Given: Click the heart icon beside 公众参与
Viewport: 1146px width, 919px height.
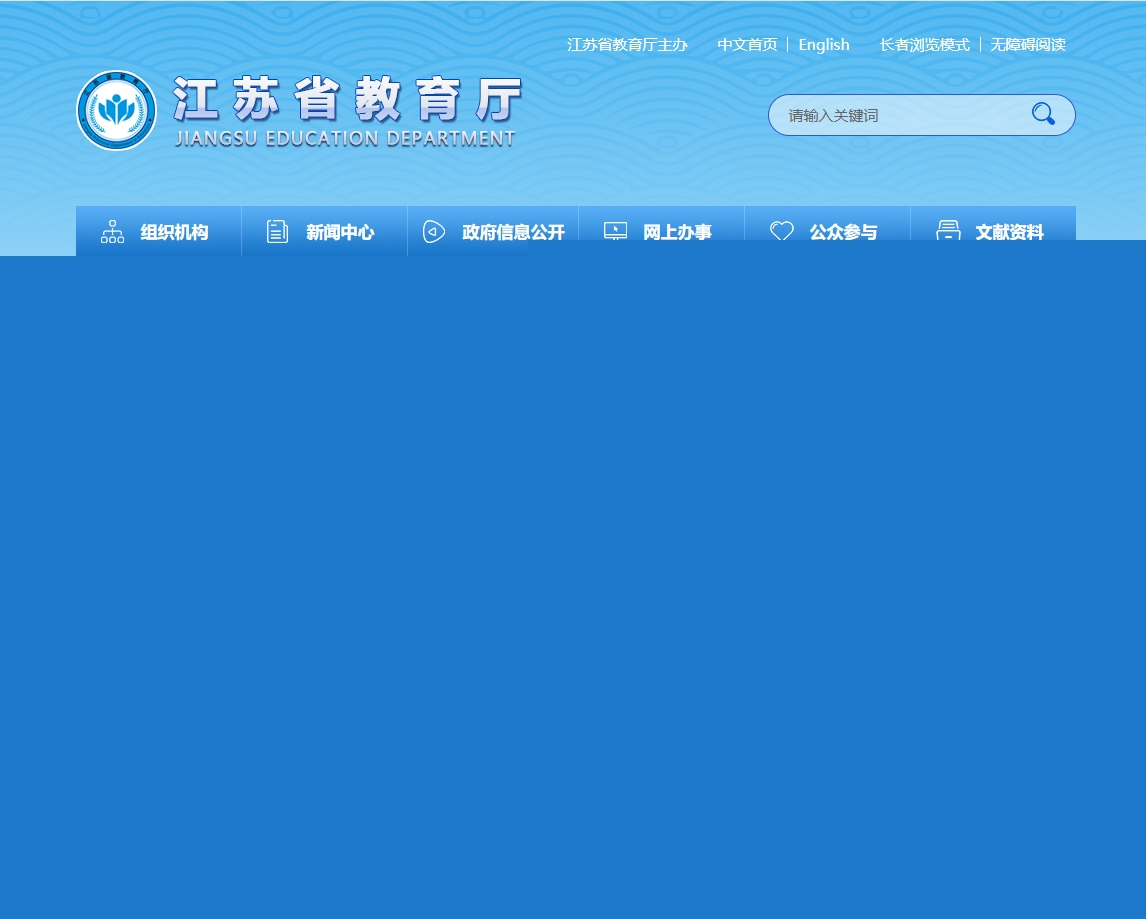Looking at the screenshot, I should (781, 232).
